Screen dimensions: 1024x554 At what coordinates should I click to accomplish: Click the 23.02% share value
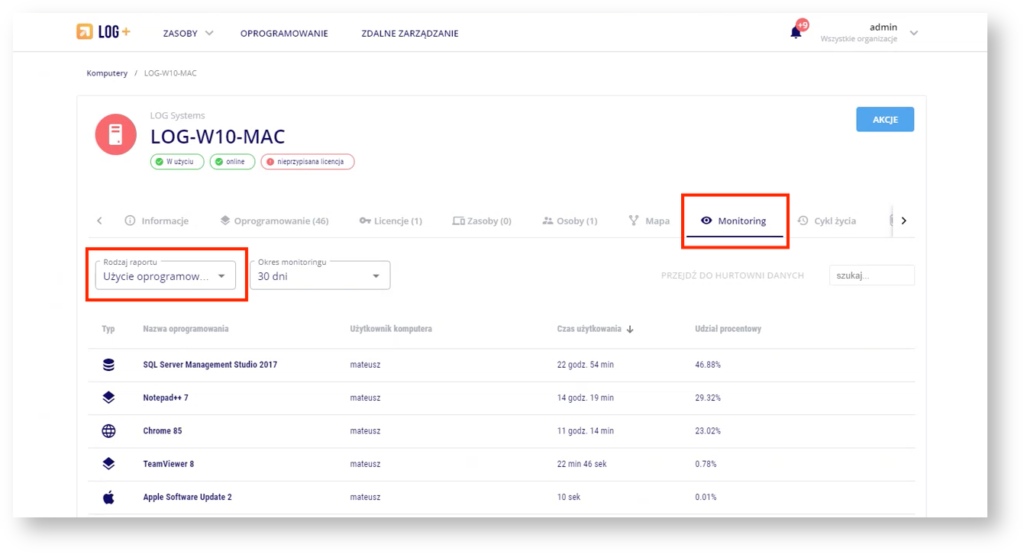(x=707, y=431)
